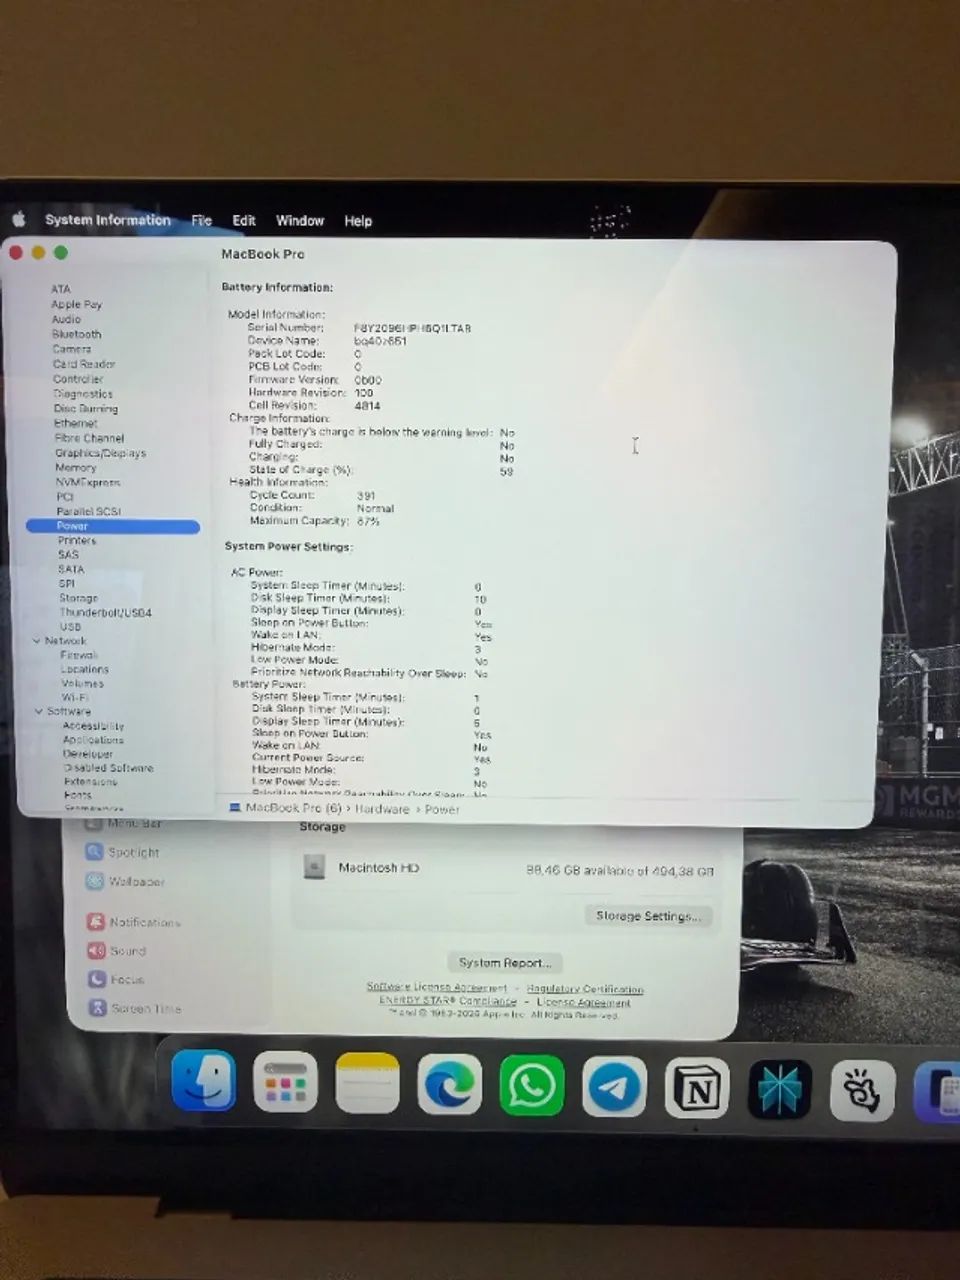Click the Macintosh HD disk icon
Screen dimensions: 960x1280
pyautogui.click(x=314, y=867)
